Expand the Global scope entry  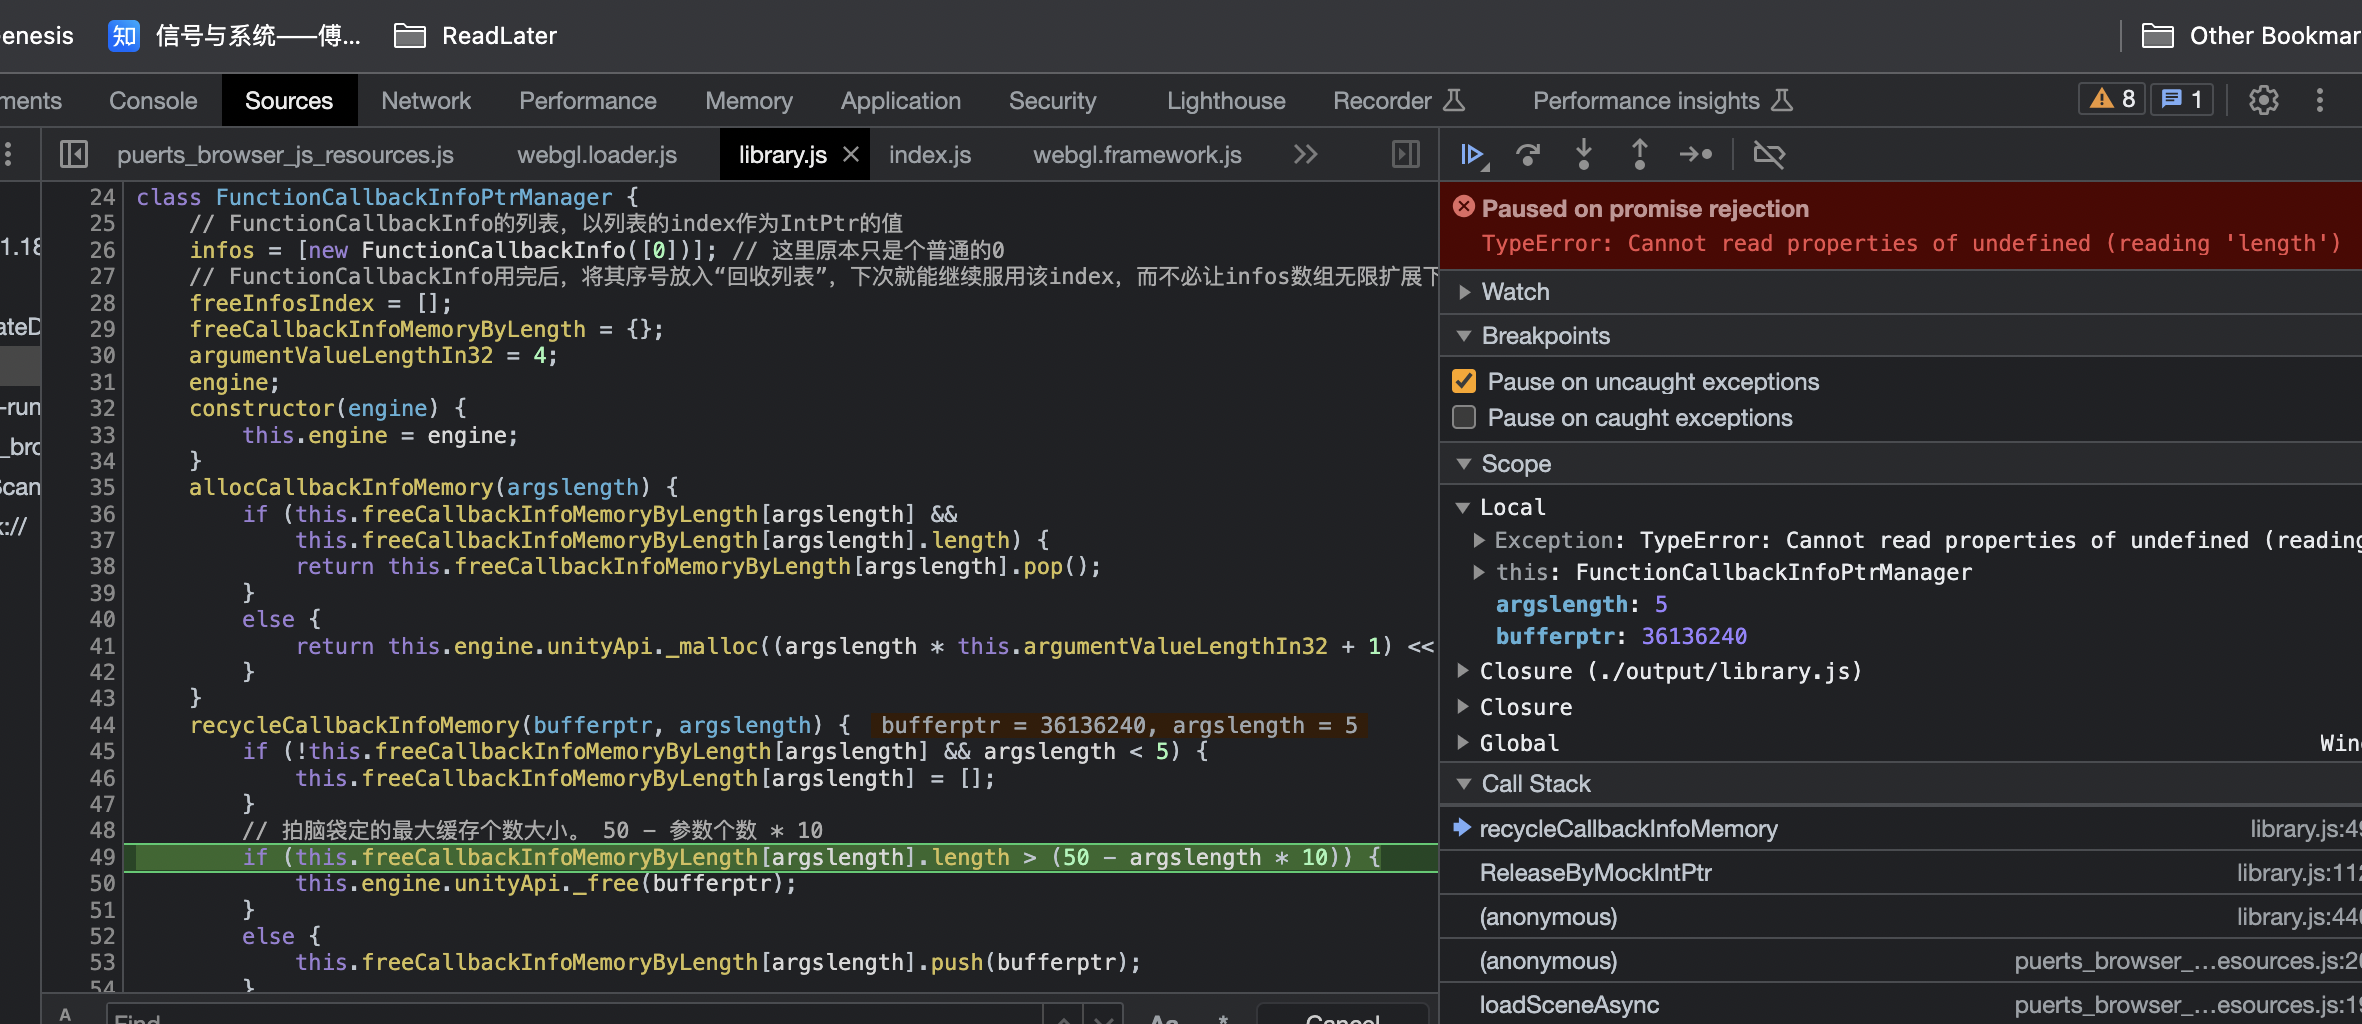click(x=1465, y=742)
